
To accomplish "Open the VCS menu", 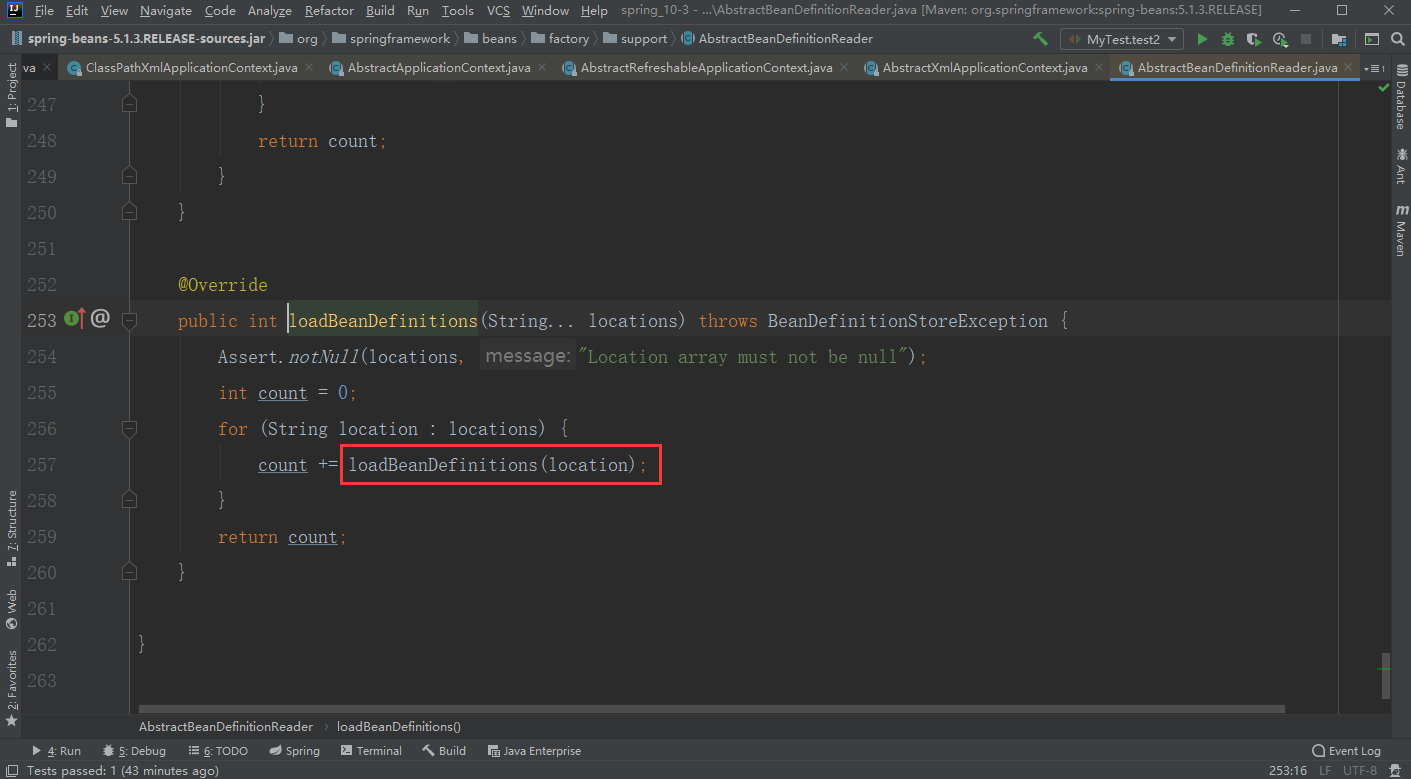I will pos(498,10).
